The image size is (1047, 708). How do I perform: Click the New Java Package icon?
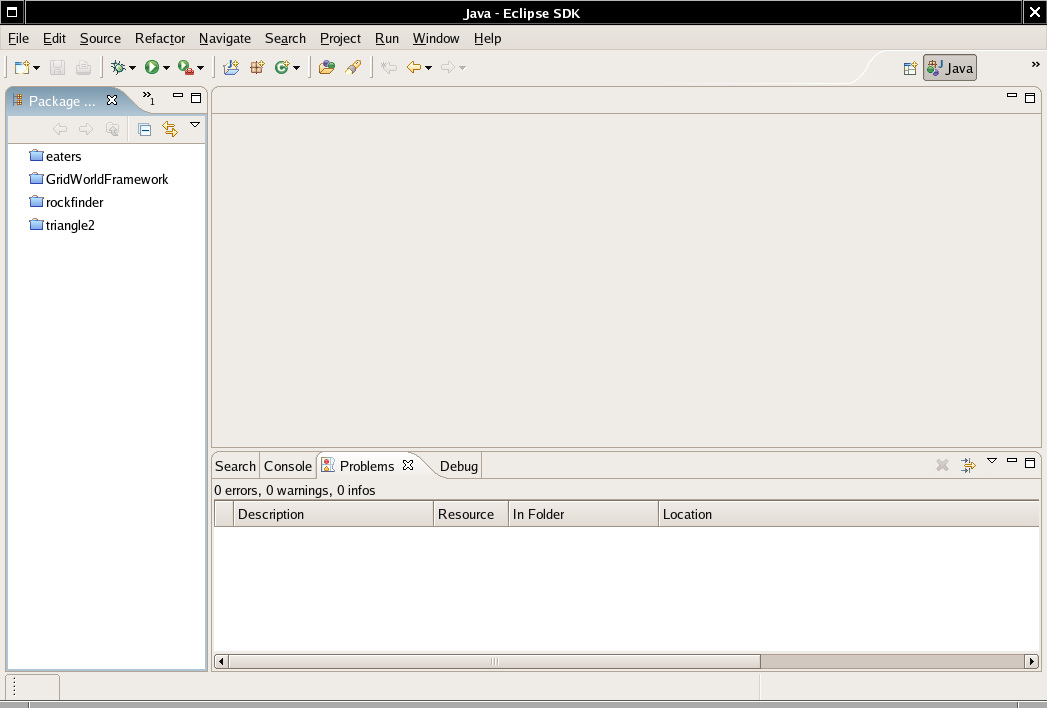tap(257, 67)
